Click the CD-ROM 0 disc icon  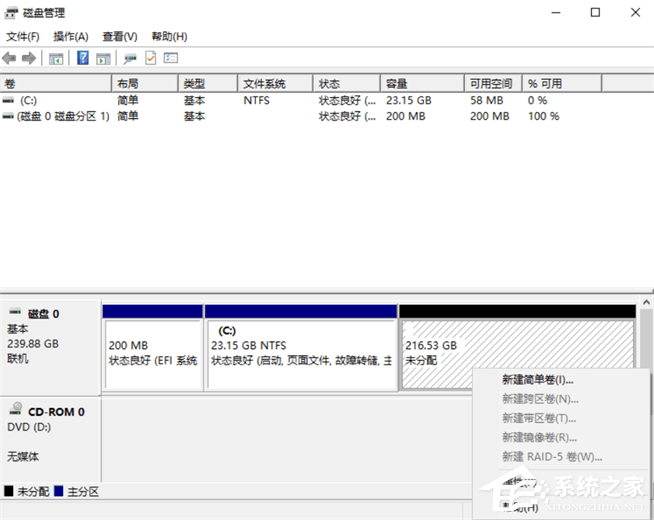pos(16,408)
